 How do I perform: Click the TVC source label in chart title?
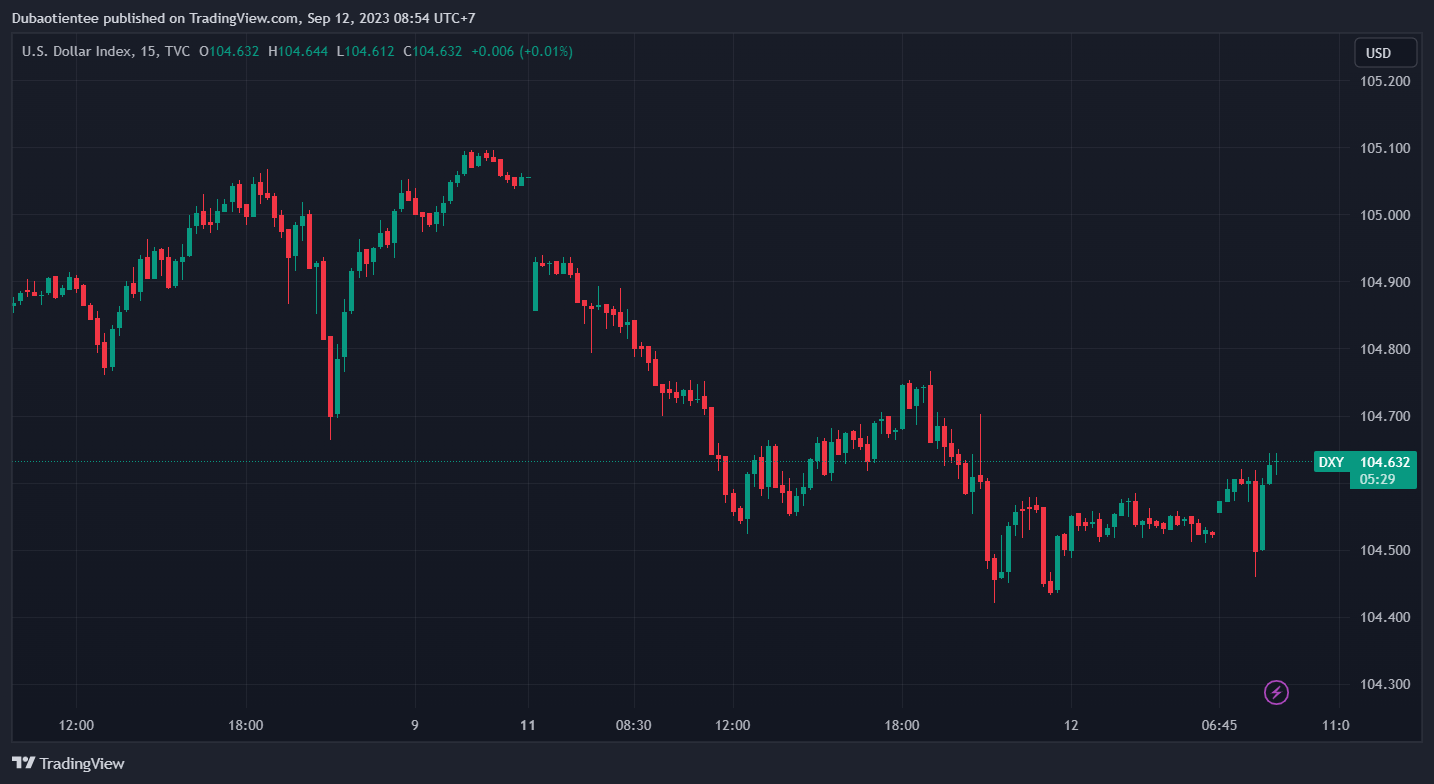pyautogui.click(x=176, y=51)
